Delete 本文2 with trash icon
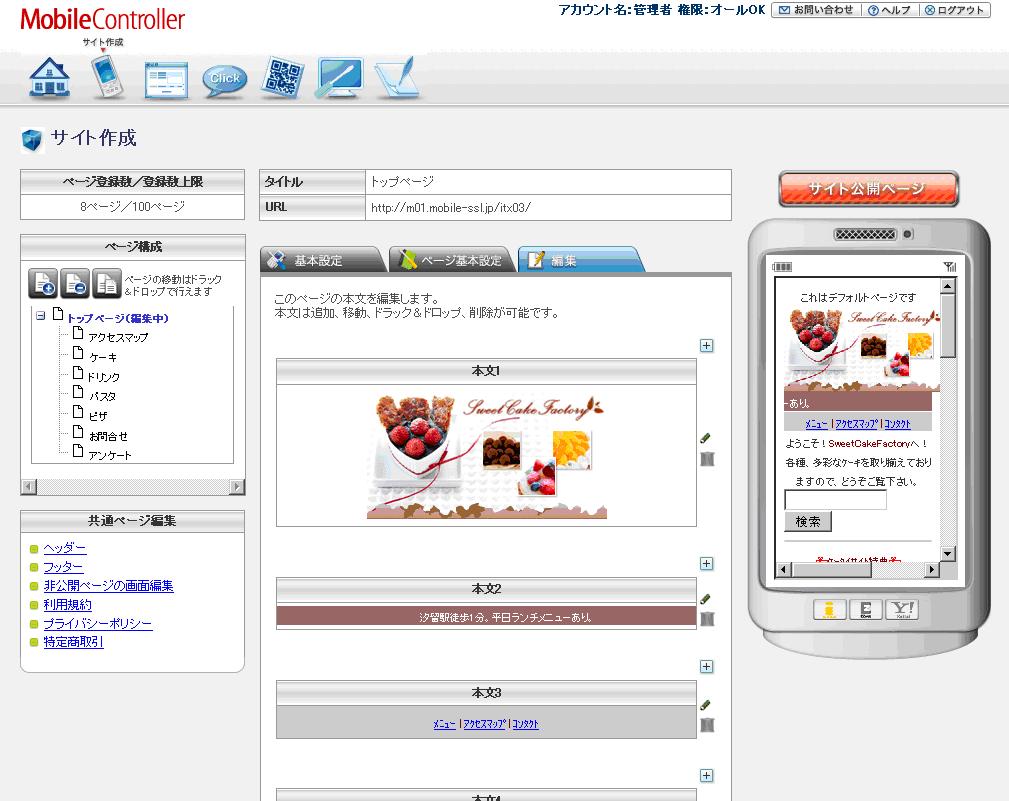1009x801 pixels. [707, 619]
